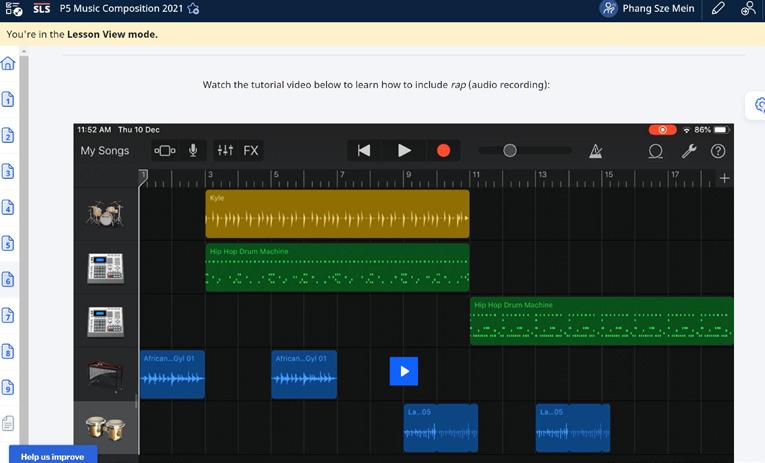Go to lesson page 6 in sidebar
The height and width of the screenshot is (463, 765).
point(8,280)
